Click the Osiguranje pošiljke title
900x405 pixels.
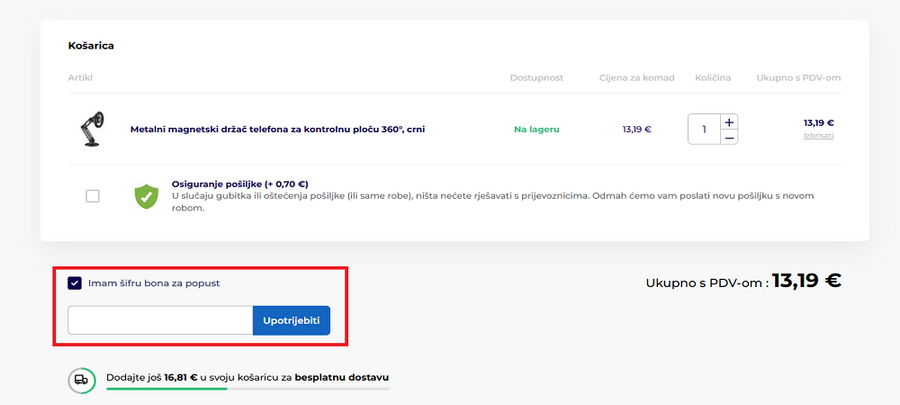pyautogui.click(x=240, y=184)
